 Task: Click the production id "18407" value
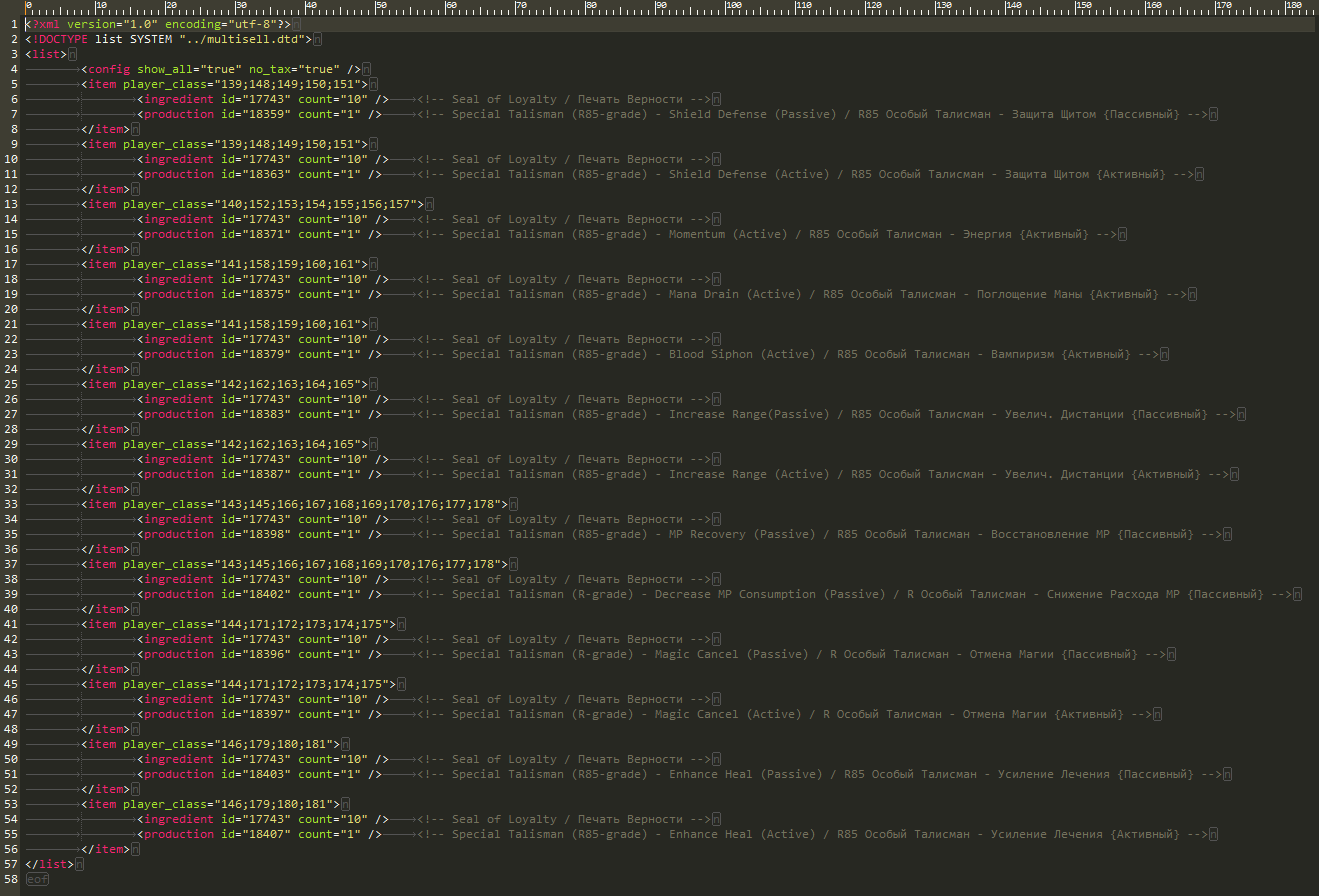click(266, 834)
